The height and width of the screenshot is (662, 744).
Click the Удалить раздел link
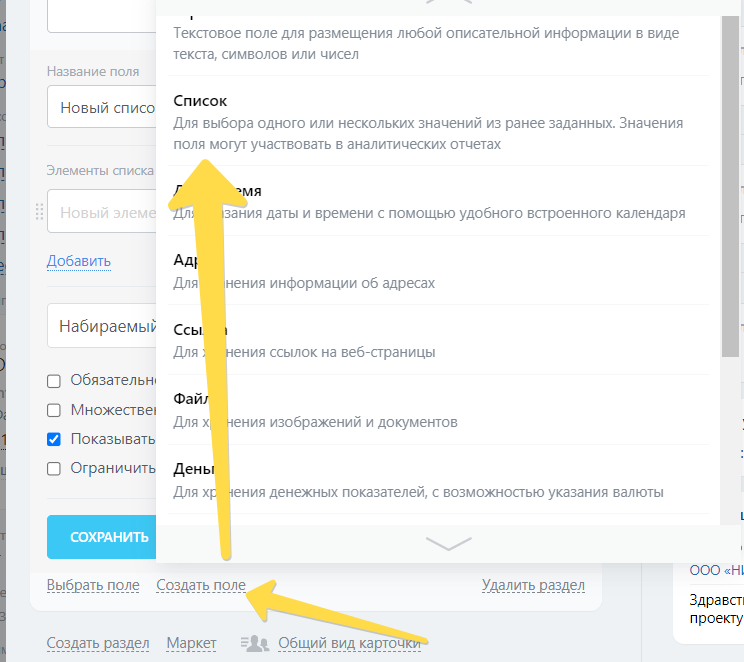[x=533, y=585]
